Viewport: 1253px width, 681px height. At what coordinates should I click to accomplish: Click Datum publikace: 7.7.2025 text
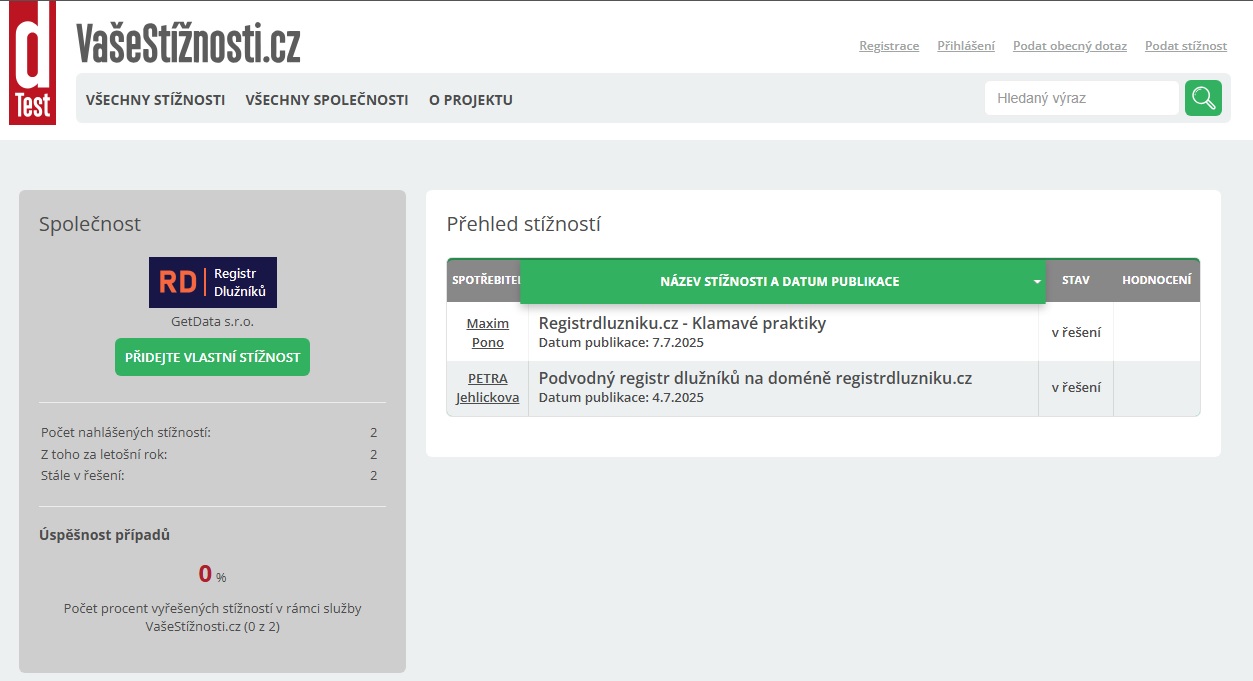coord(621,343)
